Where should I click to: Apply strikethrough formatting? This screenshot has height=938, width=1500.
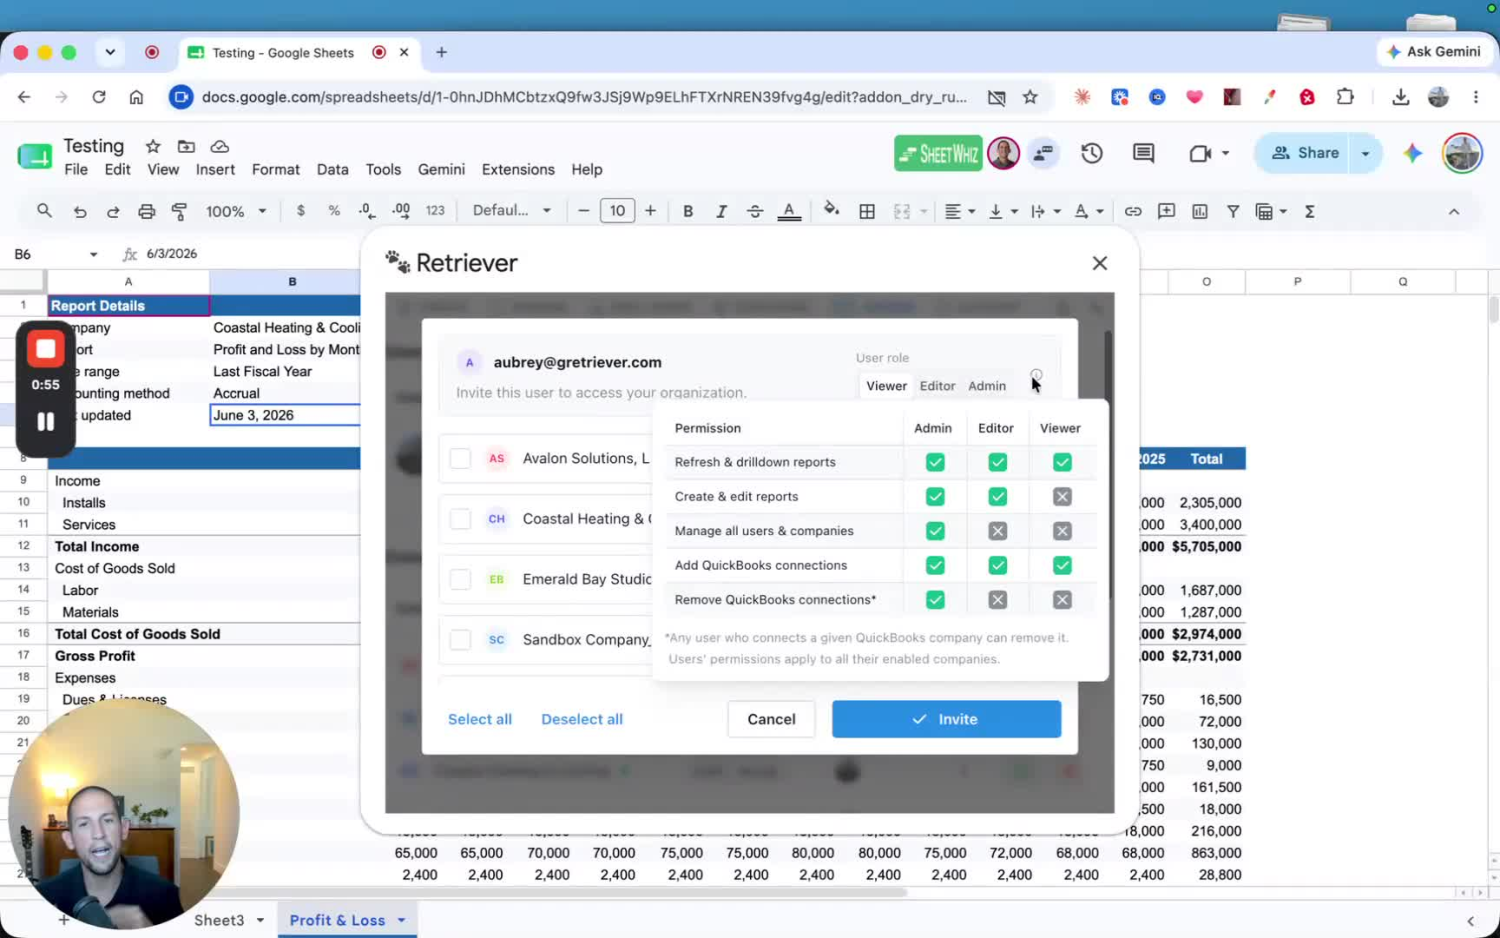[755, 211]
